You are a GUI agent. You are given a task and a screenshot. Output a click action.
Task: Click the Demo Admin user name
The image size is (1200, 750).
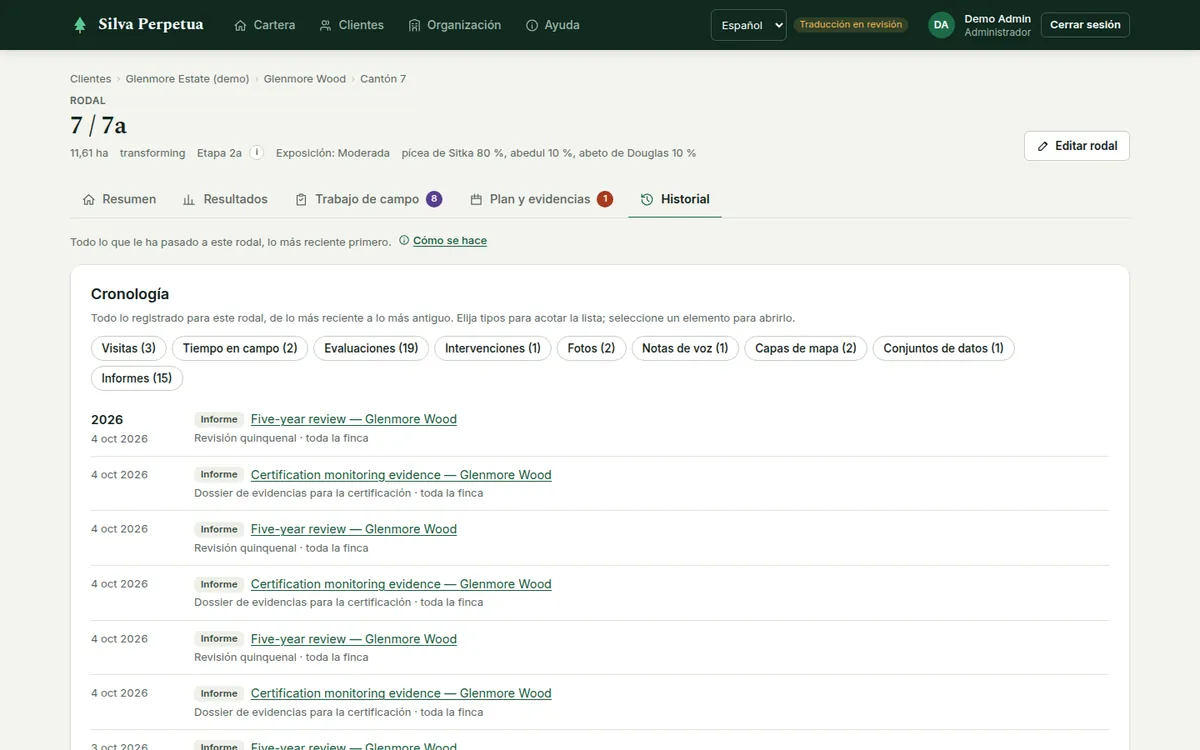tap(997, 19)
